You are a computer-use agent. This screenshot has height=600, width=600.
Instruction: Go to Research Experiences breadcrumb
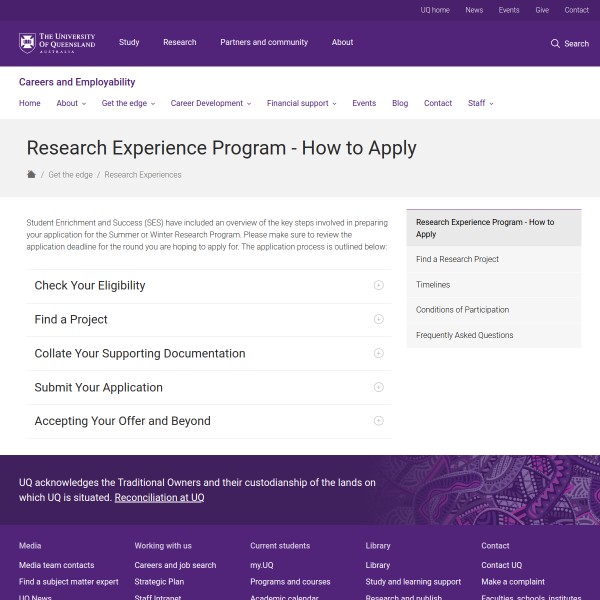click(x=143, y=174)
